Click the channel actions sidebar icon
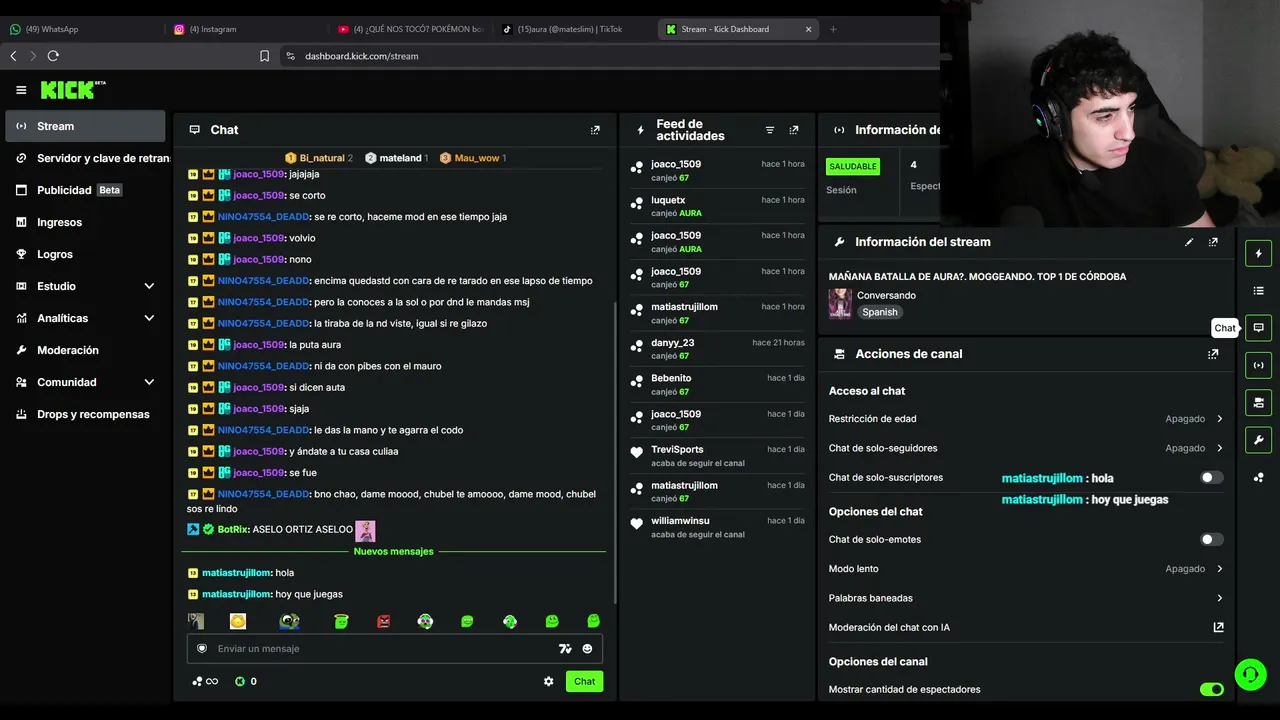The width and height of the screenshot is (1280, 720). click(1259, 402)
